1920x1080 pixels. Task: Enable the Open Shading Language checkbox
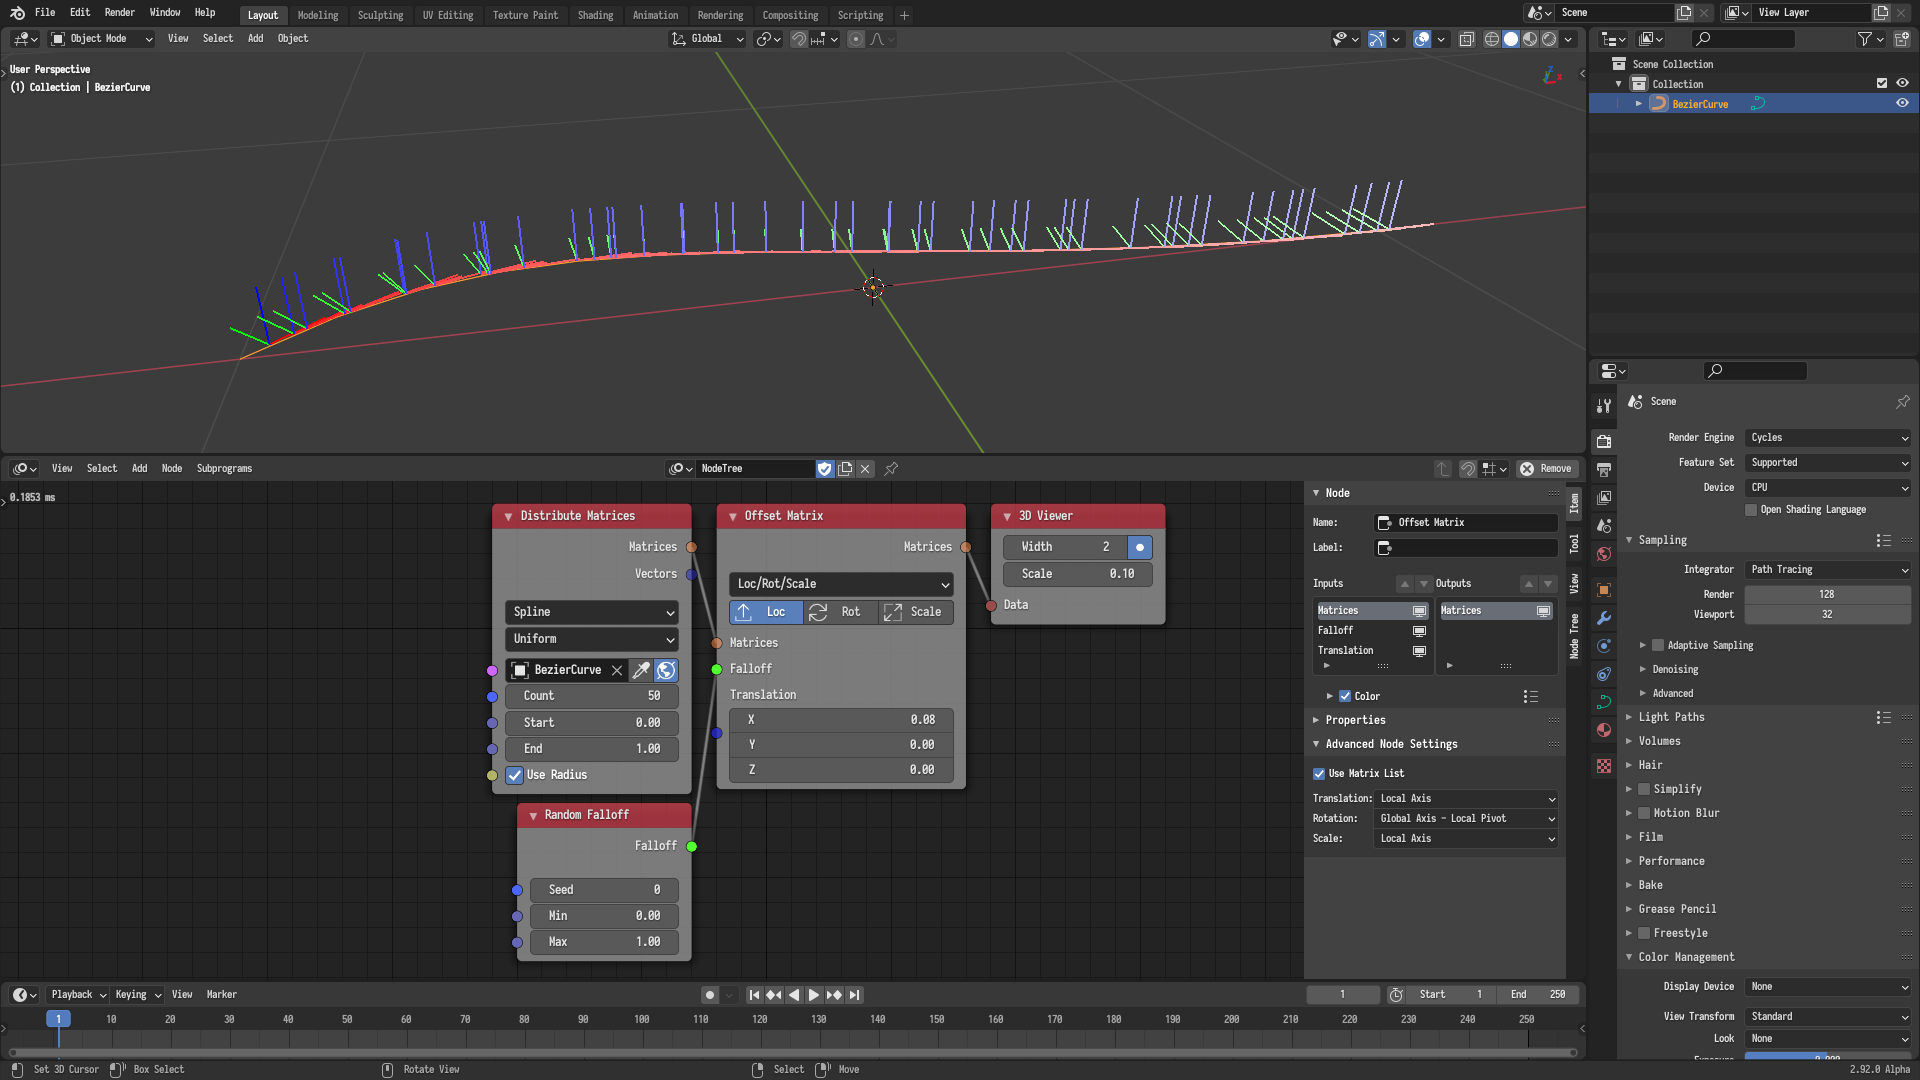1751,510
